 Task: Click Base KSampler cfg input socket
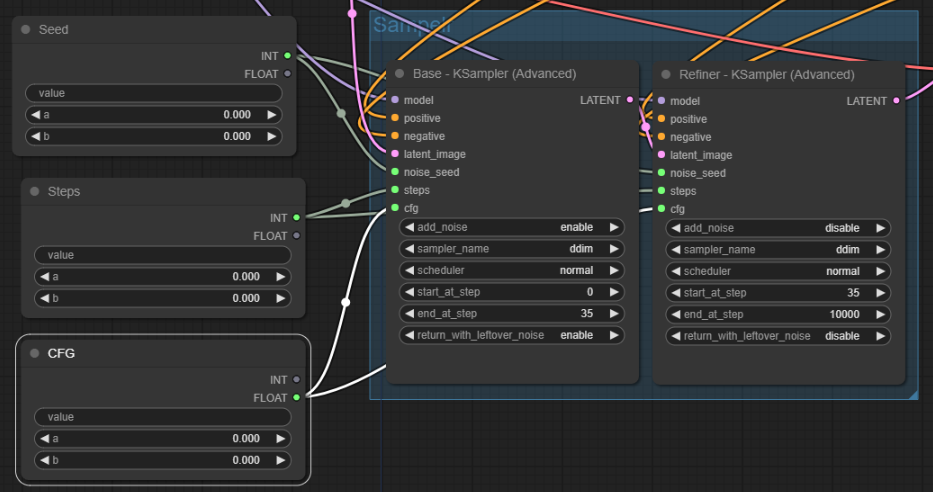[x=395, y=208]
